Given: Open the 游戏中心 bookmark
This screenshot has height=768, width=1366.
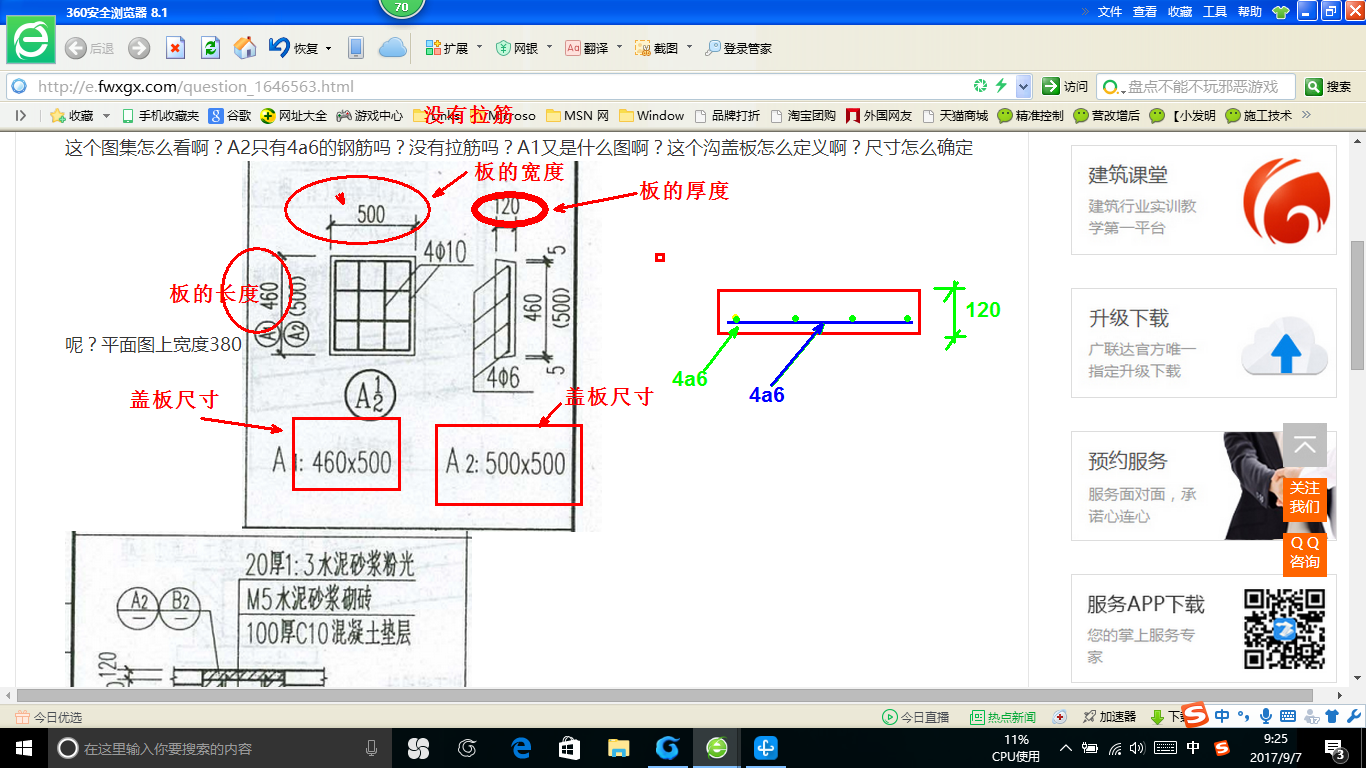Looking at the screenshot, I should [370, 116].
